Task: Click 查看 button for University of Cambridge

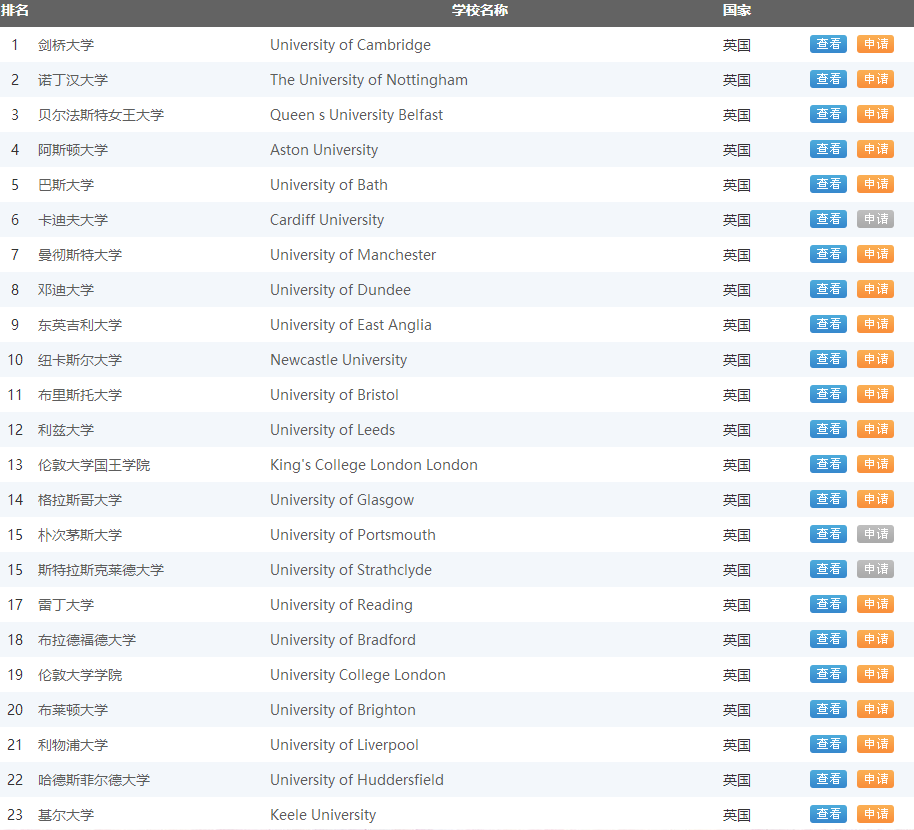Action: coord(828,44)
